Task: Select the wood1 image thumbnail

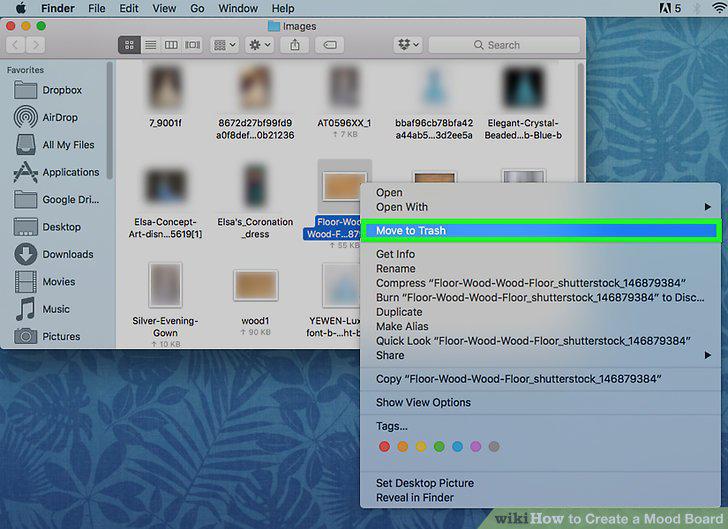Action: pos(255,285)
